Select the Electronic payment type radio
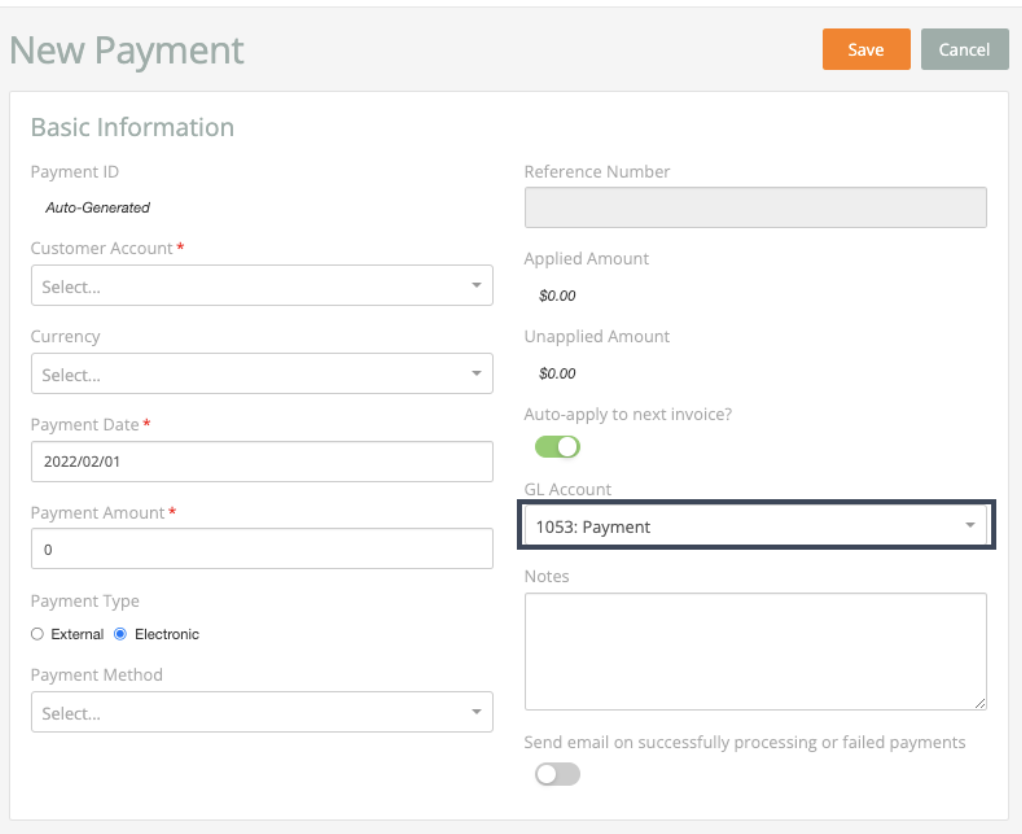The width and height of the screenshot is (1022, 834). point(120,634)
